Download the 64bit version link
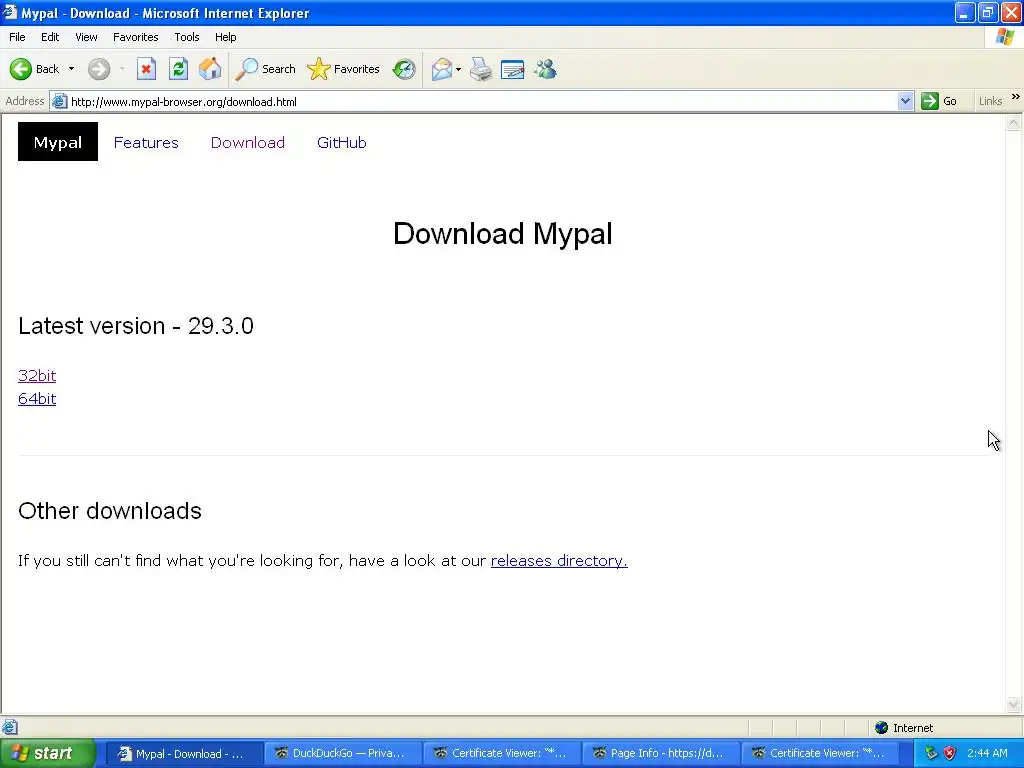This screenshot has height=768, width=1024. [37, 399]
